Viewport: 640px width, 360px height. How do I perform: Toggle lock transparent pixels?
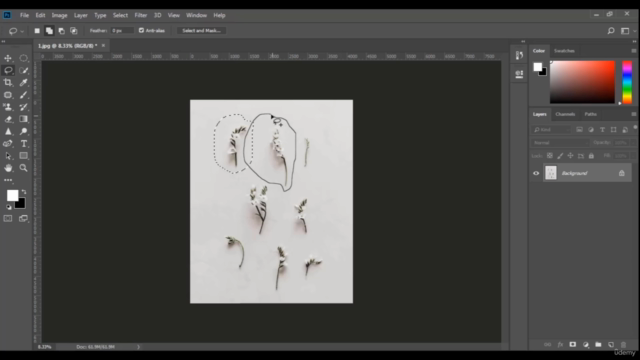tap(550, 156)
